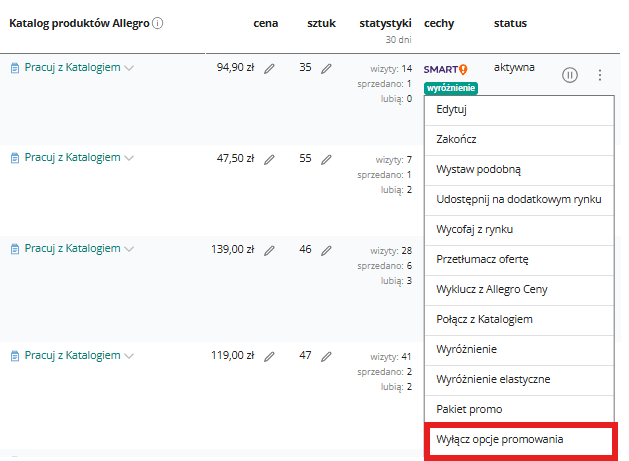The width and height of the screenshot is (629, 461).
Task: Expand Pracuj z Katalogiem chevron in 139,00 zł row
Action: pyautogui.click(x=129, y=249)
